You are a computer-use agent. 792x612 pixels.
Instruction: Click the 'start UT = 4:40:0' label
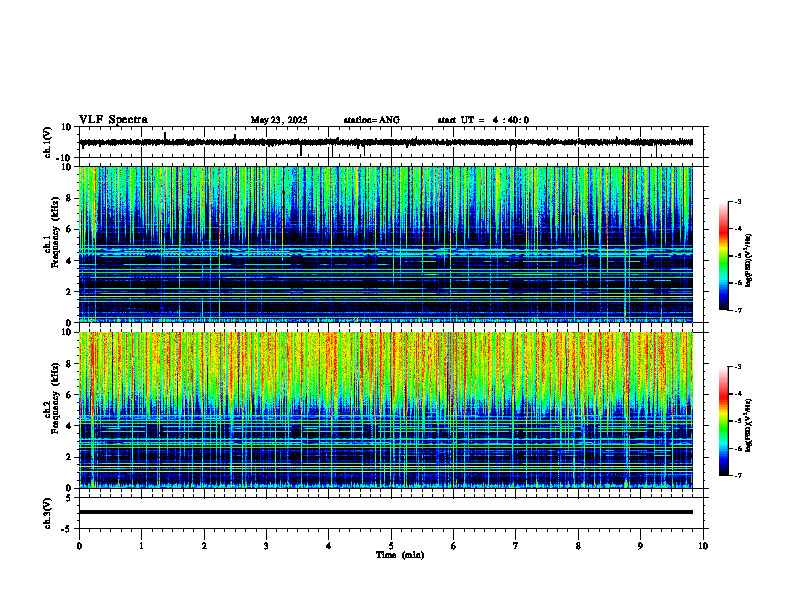pos(483,120)
